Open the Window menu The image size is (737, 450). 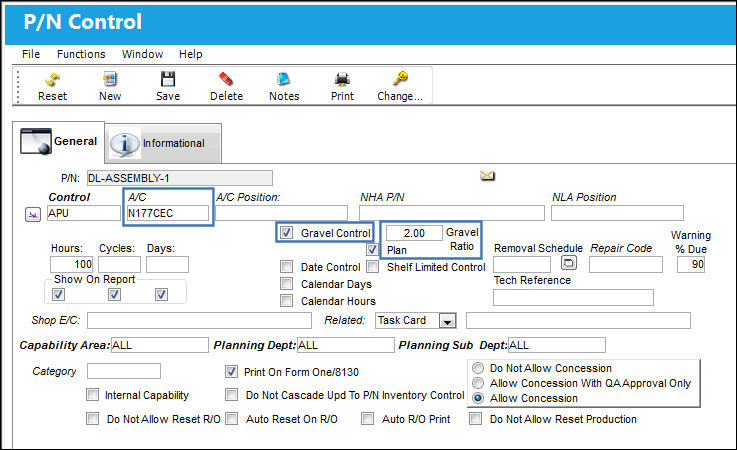point(142,54)
